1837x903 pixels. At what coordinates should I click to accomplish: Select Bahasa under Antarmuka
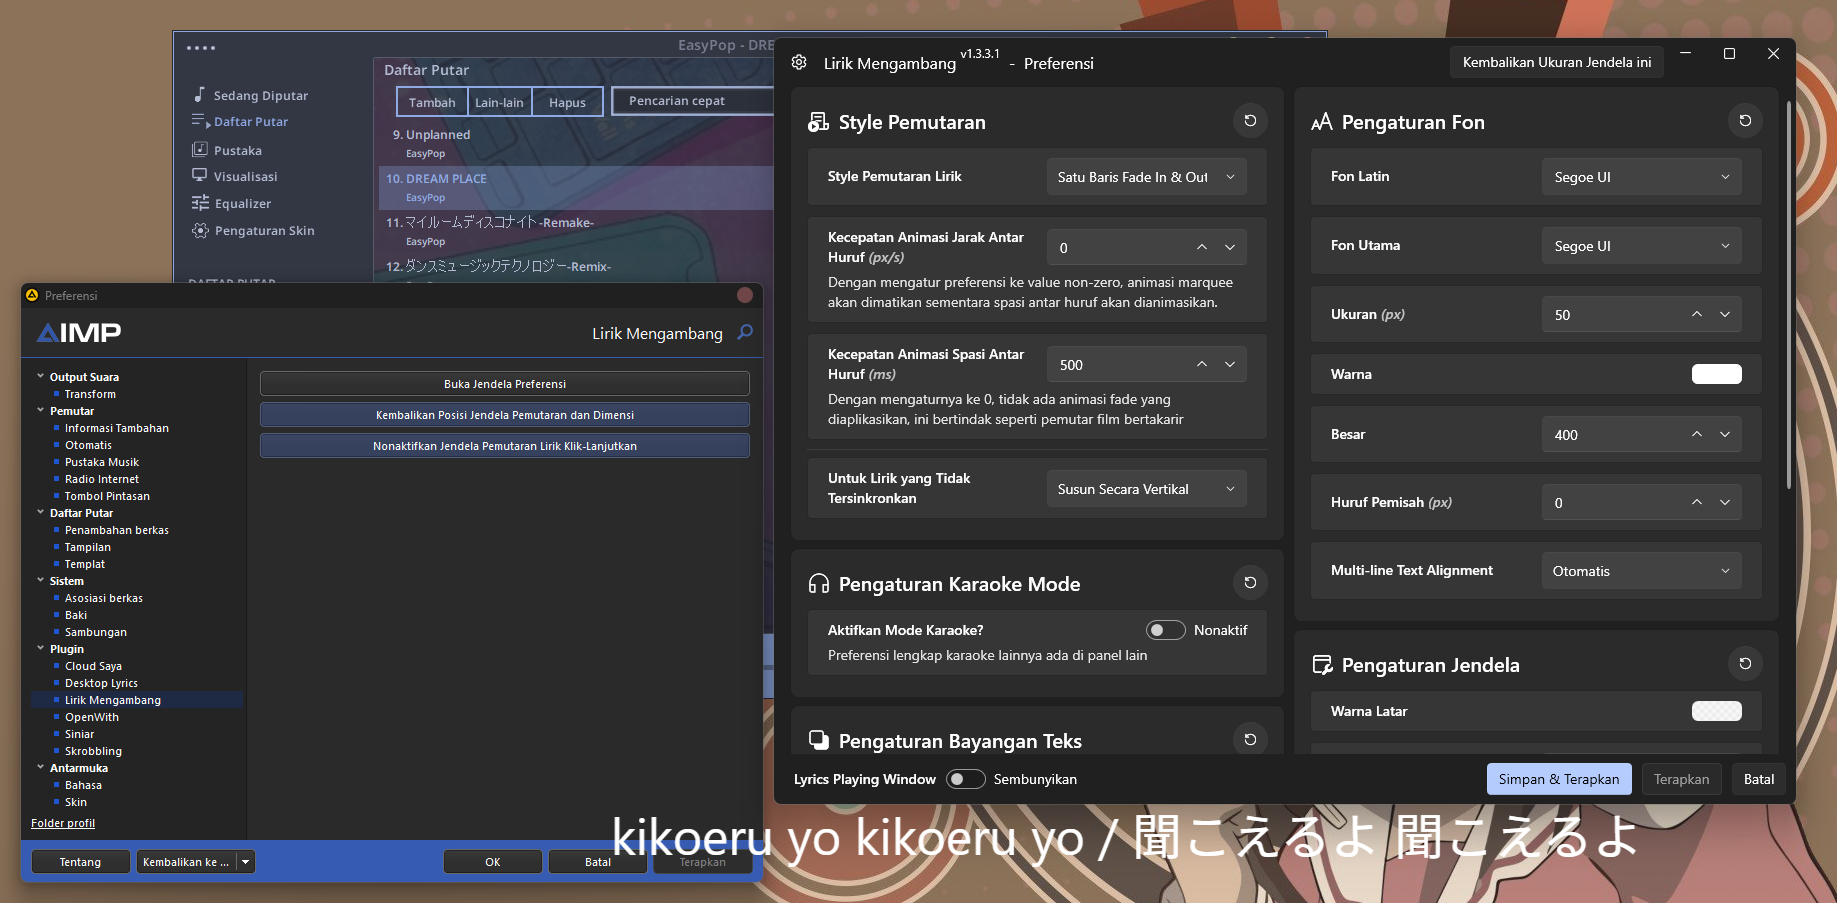[x=83, y=785]
